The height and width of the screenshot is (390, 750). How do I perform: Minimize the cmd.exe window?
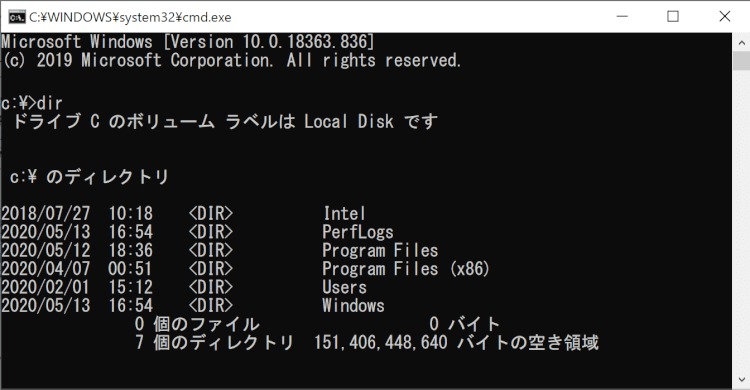pos(622,17)
